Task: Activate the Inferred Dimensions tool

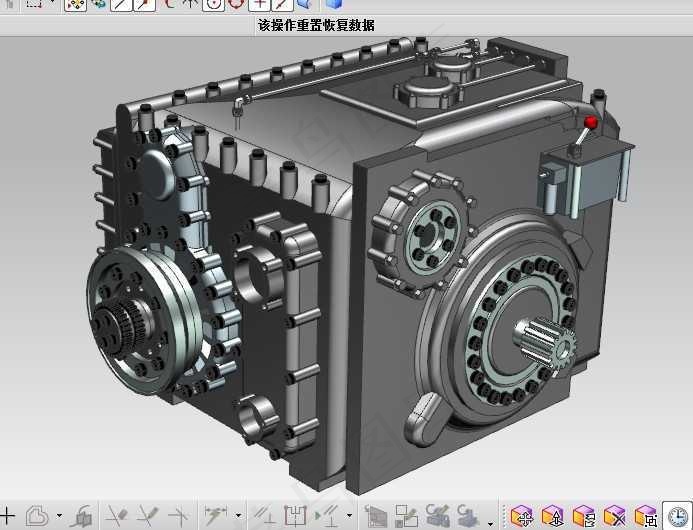Action: pyautogui.click(x=216, y=515)
